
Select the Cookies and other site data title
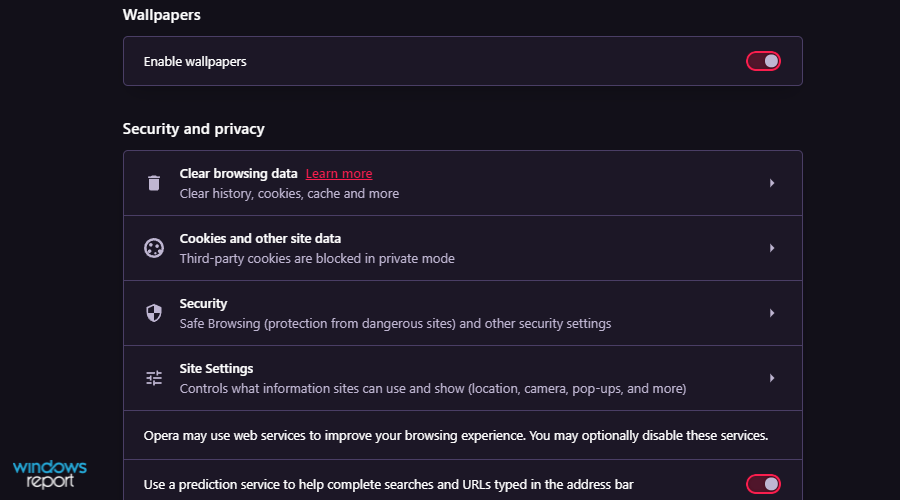click(x=260, y=238)
